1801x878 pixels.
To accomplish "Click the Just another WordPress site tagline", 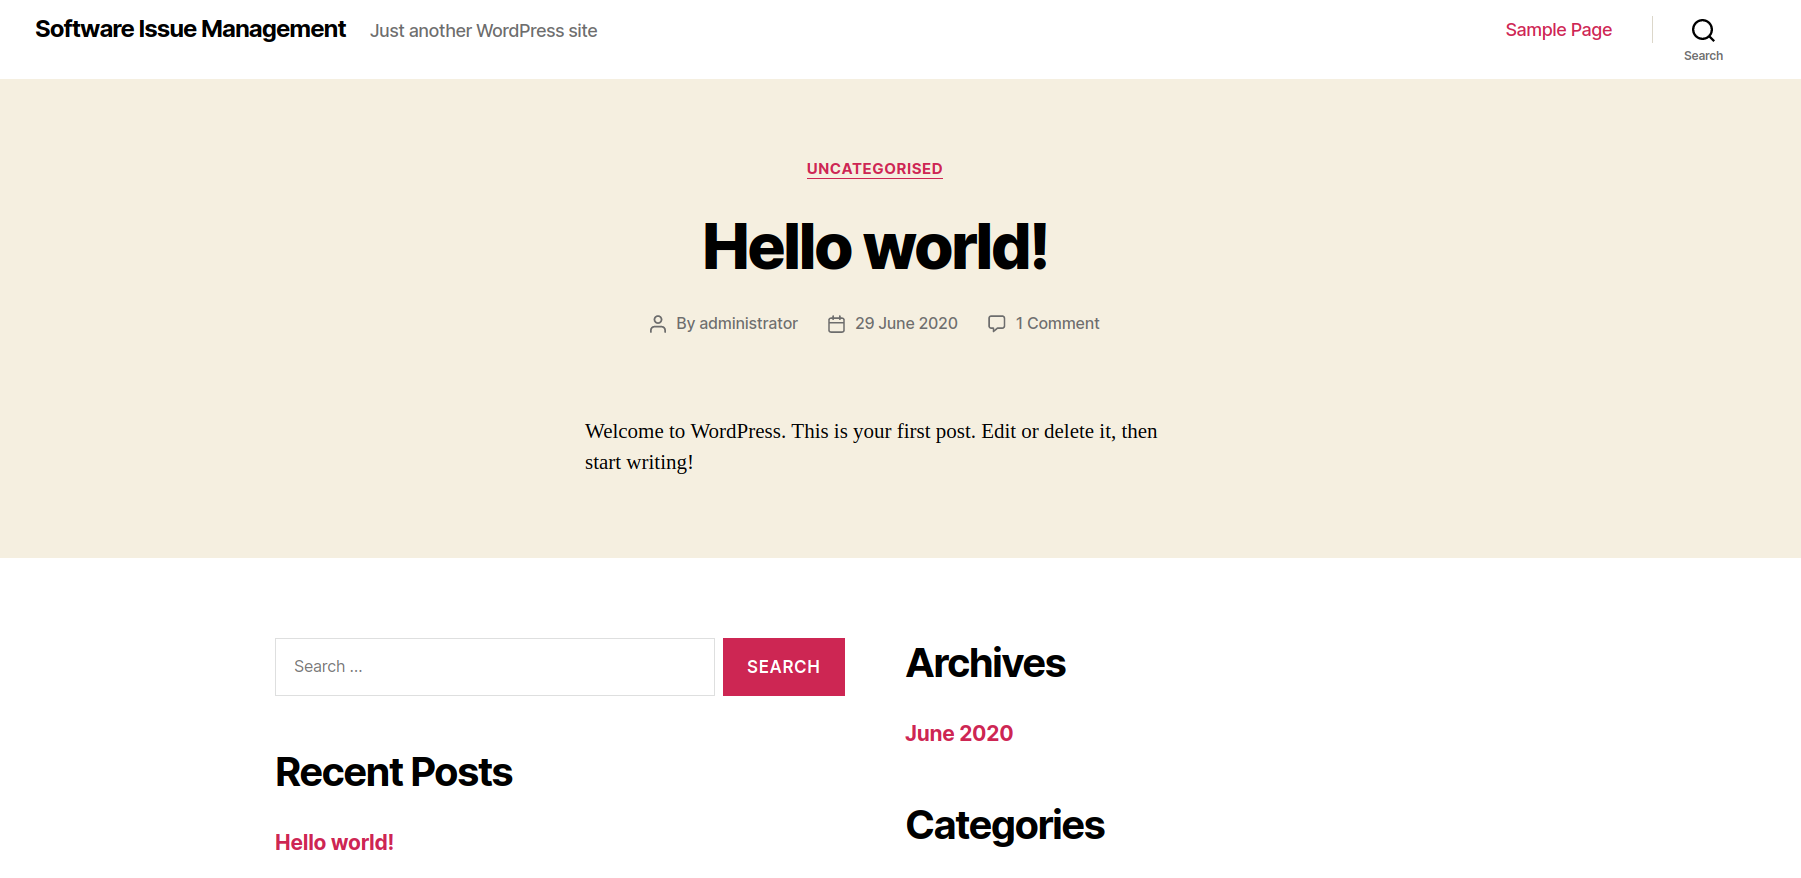I will [483, 31].
